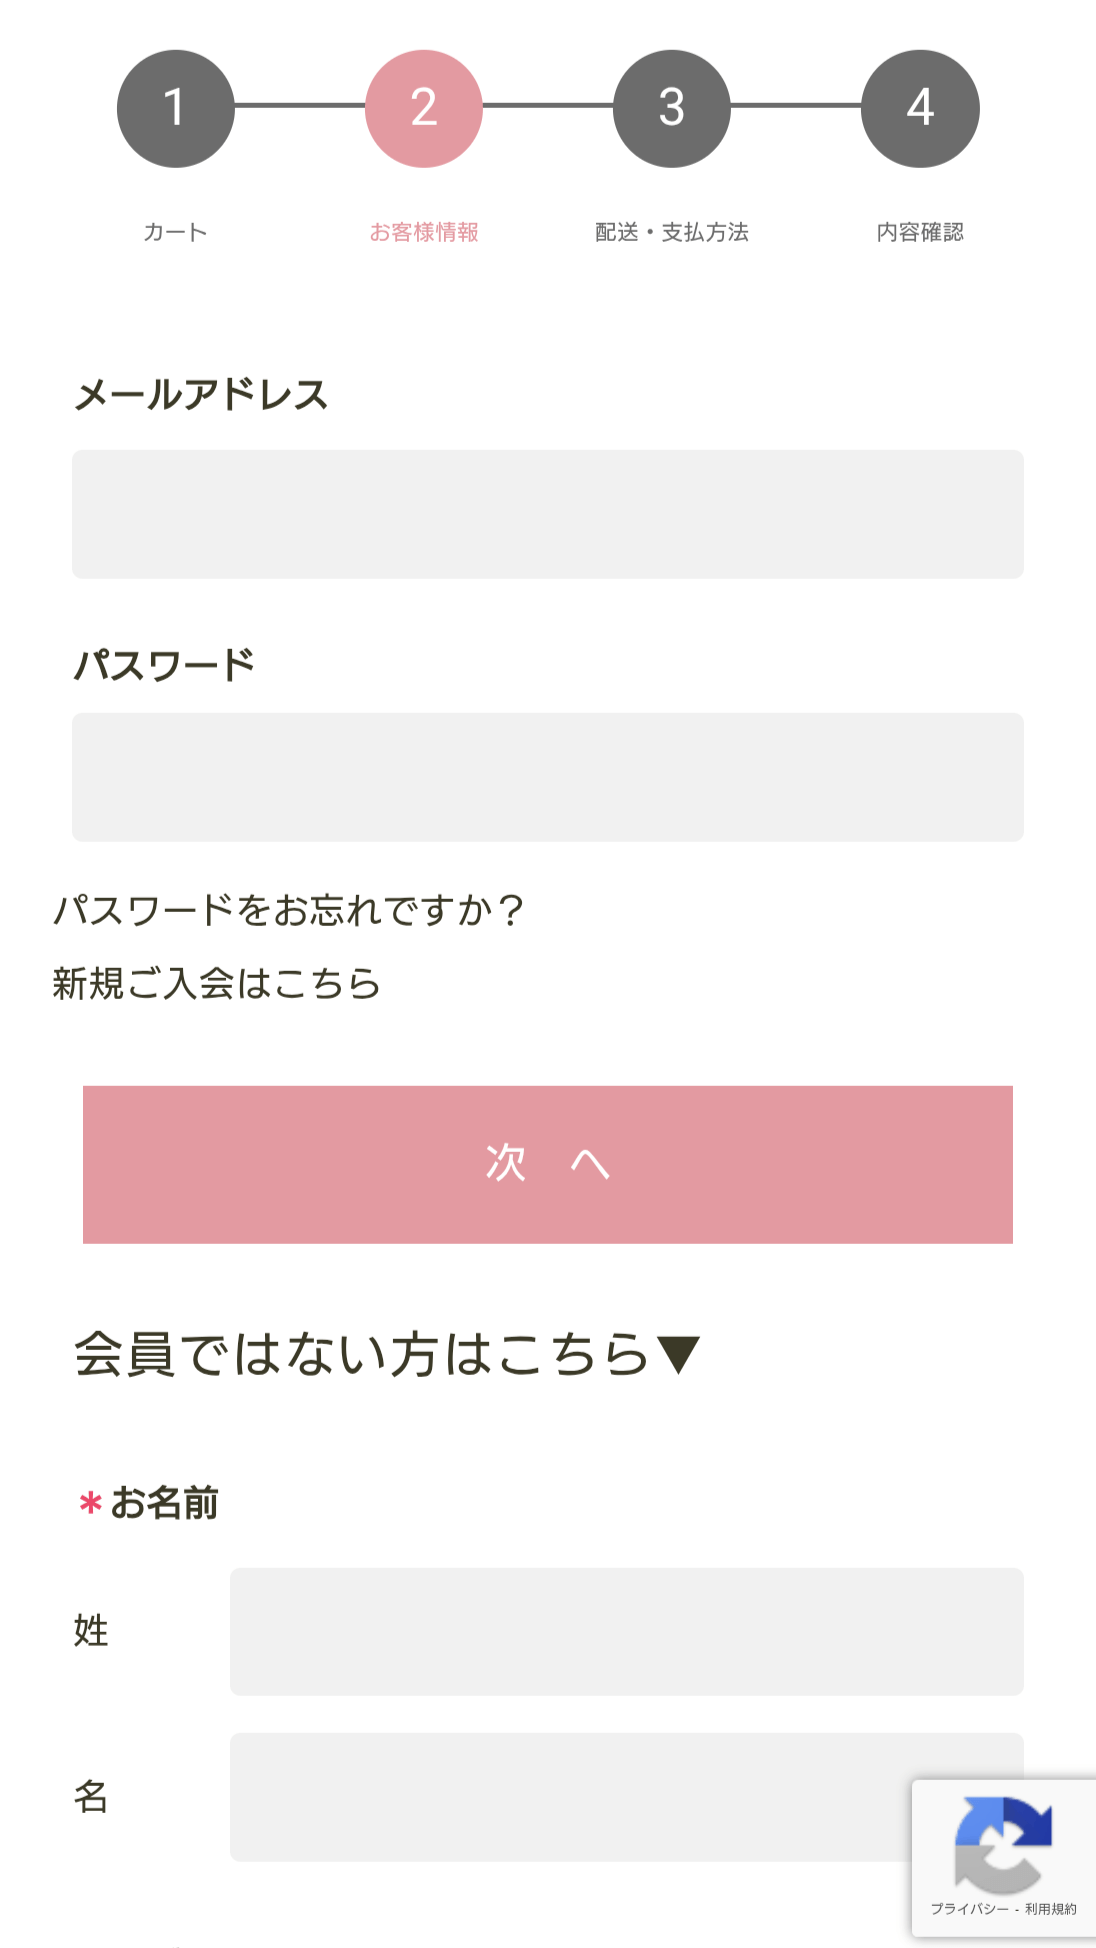
Task: Click the step 4 内容確認 circle
Action: tap(919, 108)
